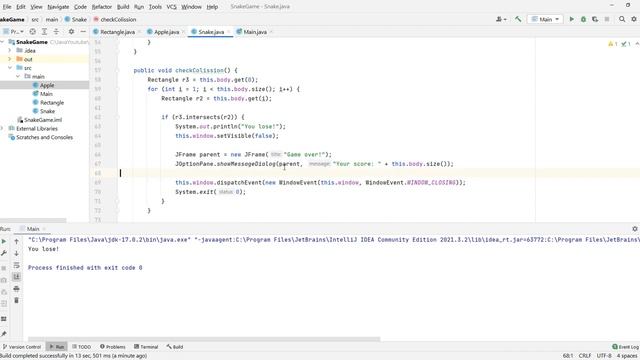Click the gray Stop button in toolbar
640x360 pixels.
tap(607, 19)
